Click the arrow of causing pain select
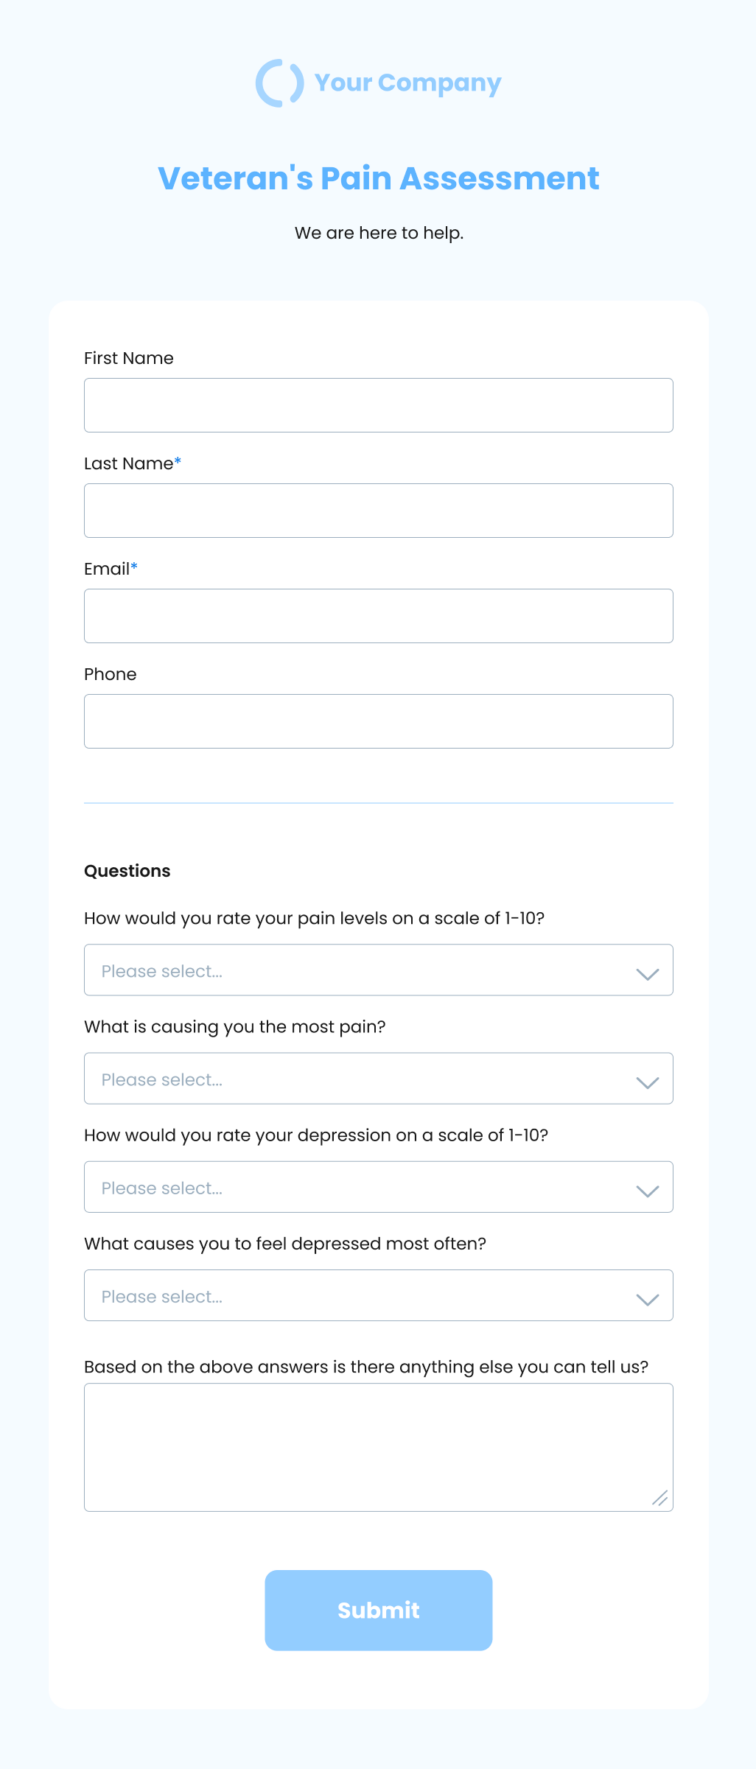The image size is (756, 1769). coord(648,1082)
